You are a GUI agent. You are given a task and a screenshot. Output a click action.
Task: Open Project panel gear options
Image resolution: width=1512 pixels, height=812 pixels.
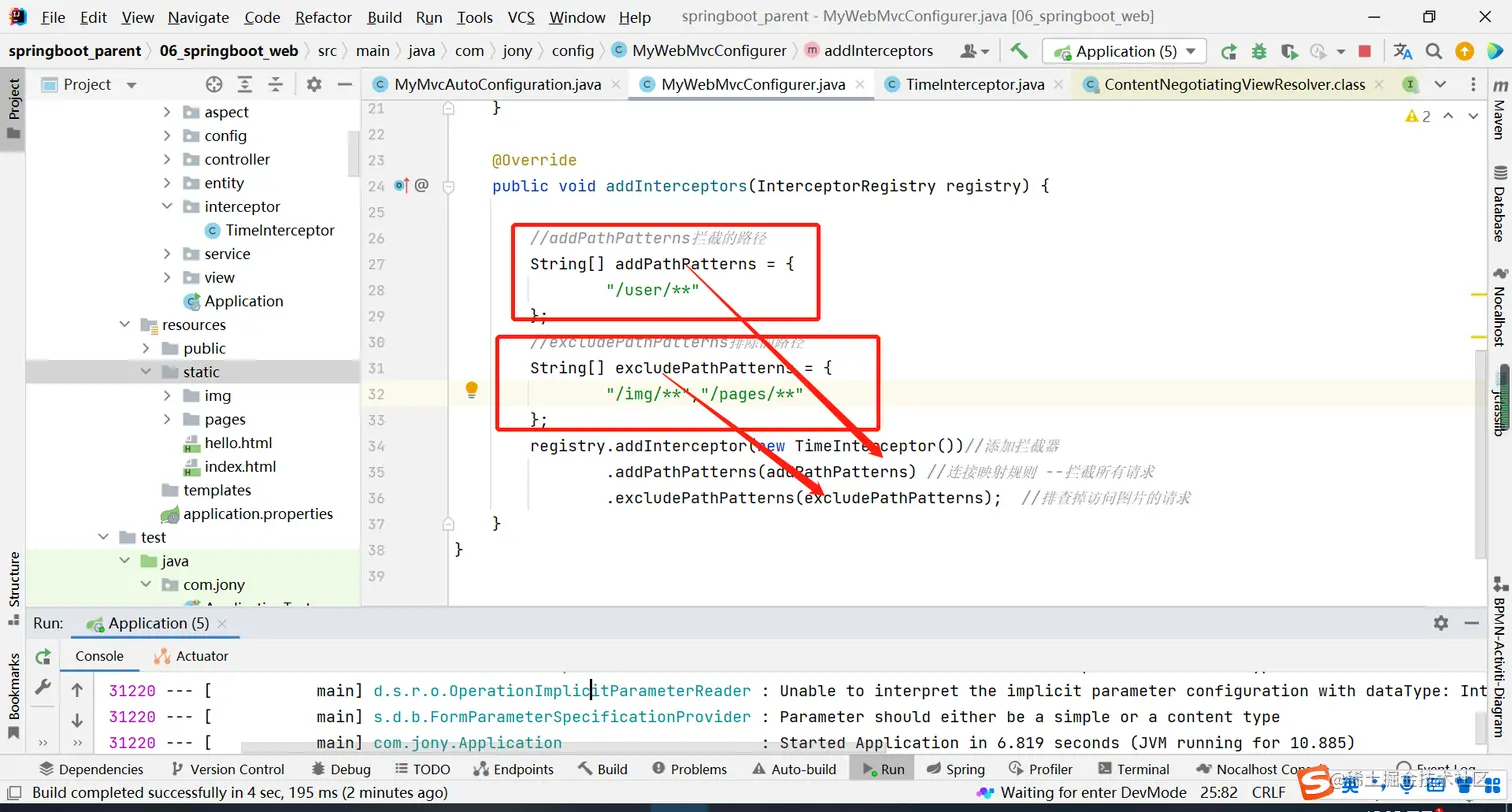tap(314, 85)
